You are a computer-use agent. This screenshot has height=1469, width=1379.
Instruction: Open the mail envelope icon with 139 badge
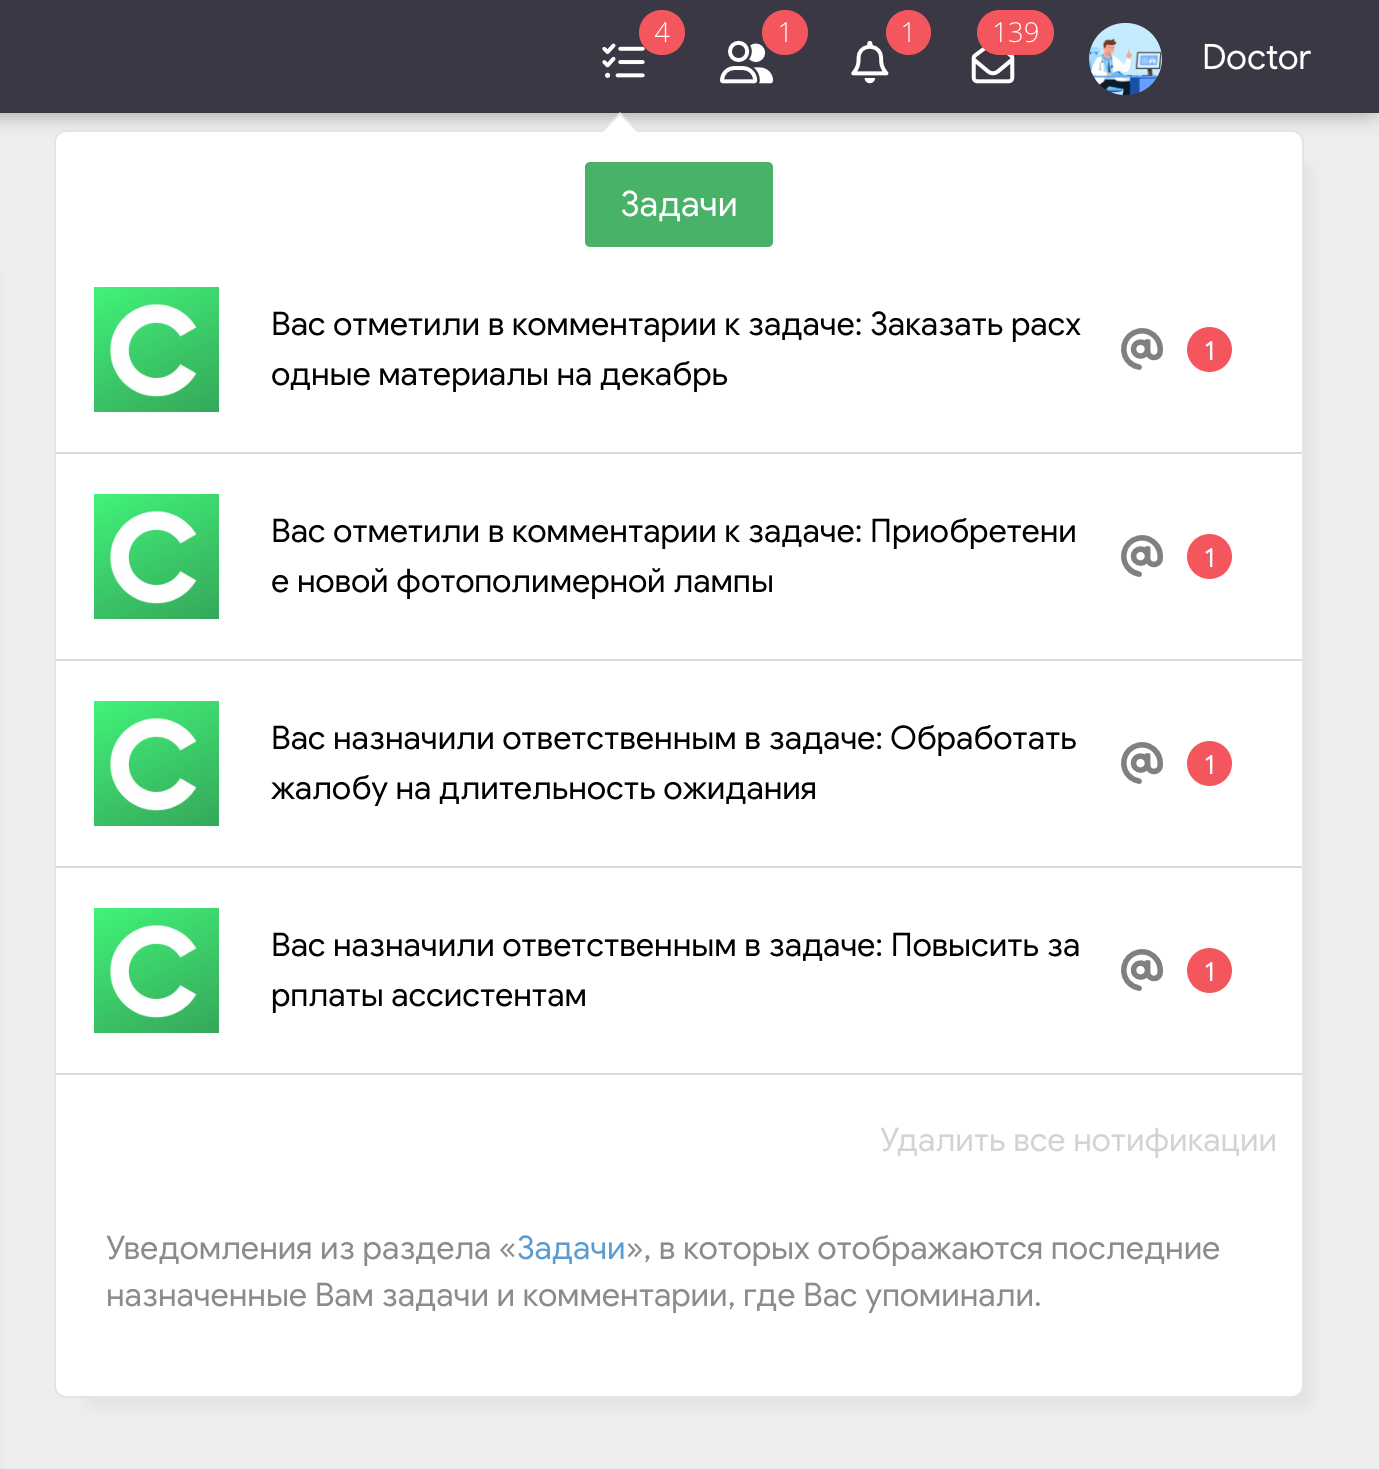(x=992, y=65)
